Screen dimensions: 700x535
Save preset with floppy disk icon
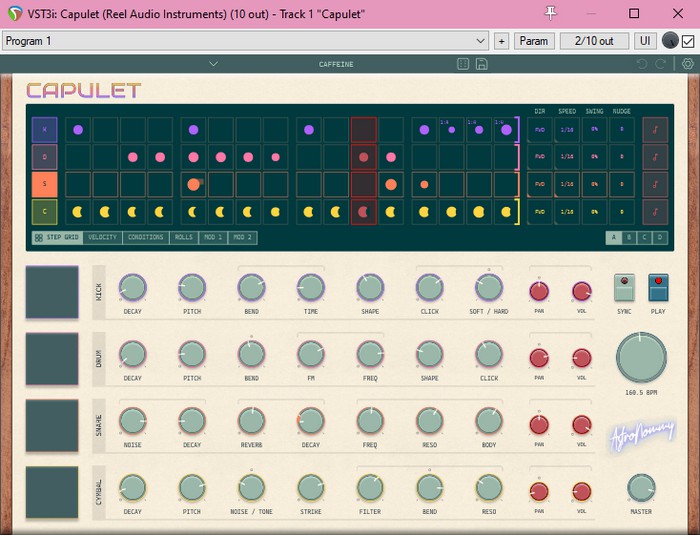point(481,64)
